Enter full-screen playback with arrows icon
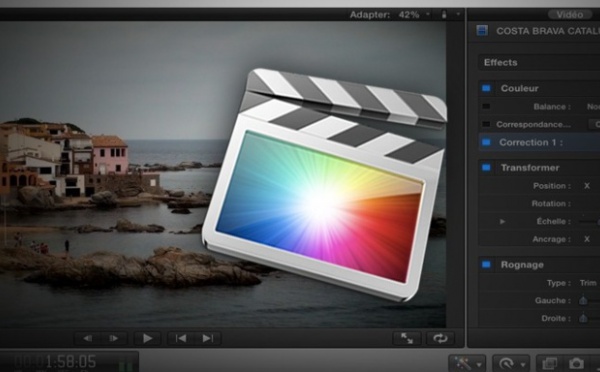The width and height of the screenshot is (600, 372). (x=407, y=338)
